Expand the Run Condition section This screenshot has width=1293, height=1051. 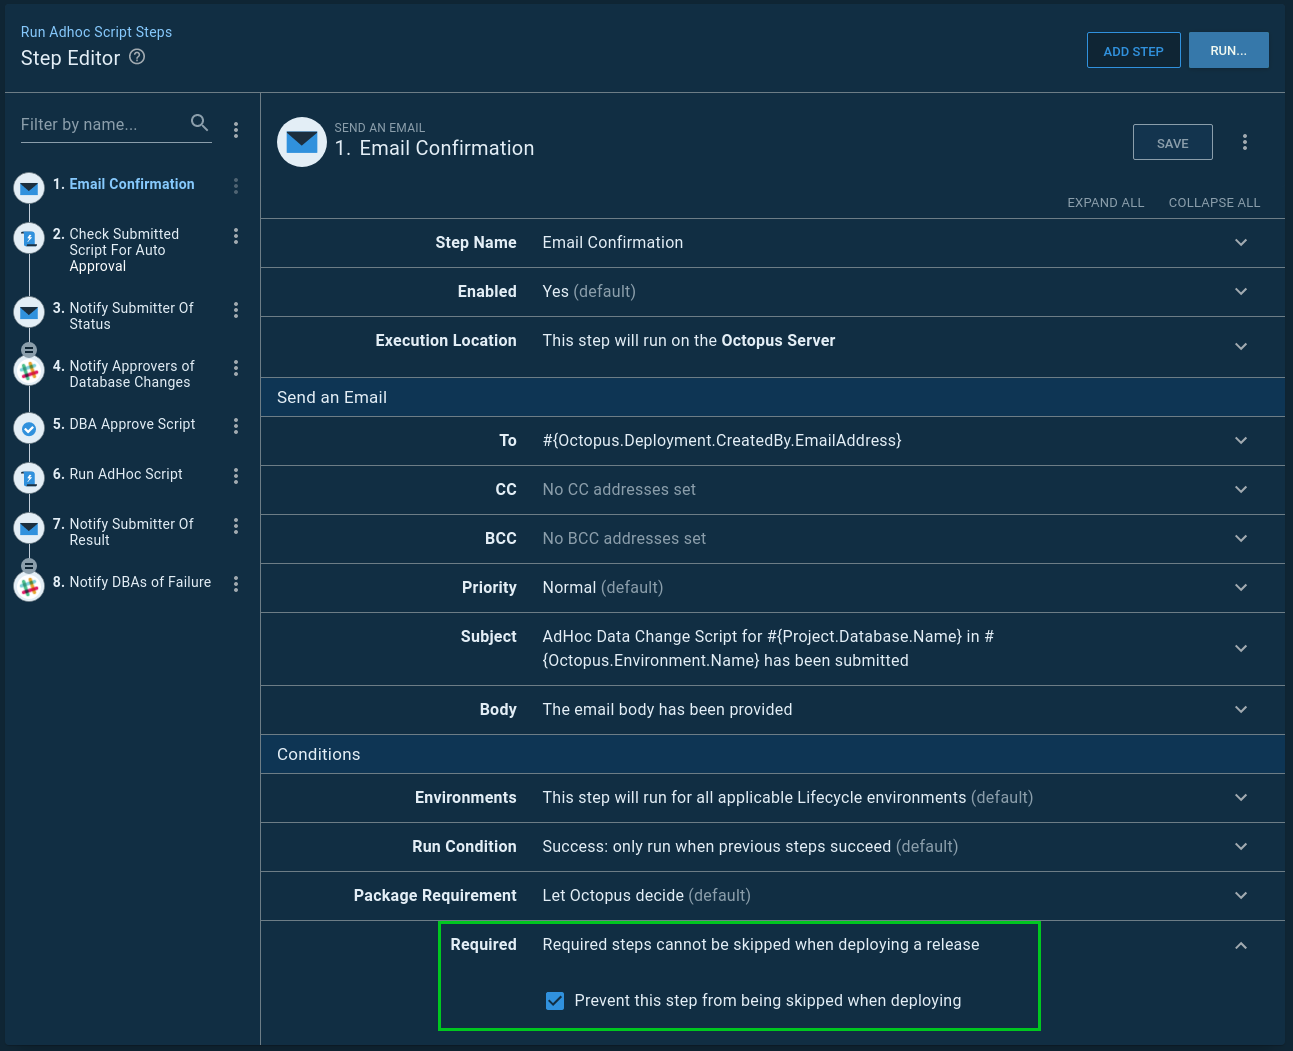(x=1240, y=847)
